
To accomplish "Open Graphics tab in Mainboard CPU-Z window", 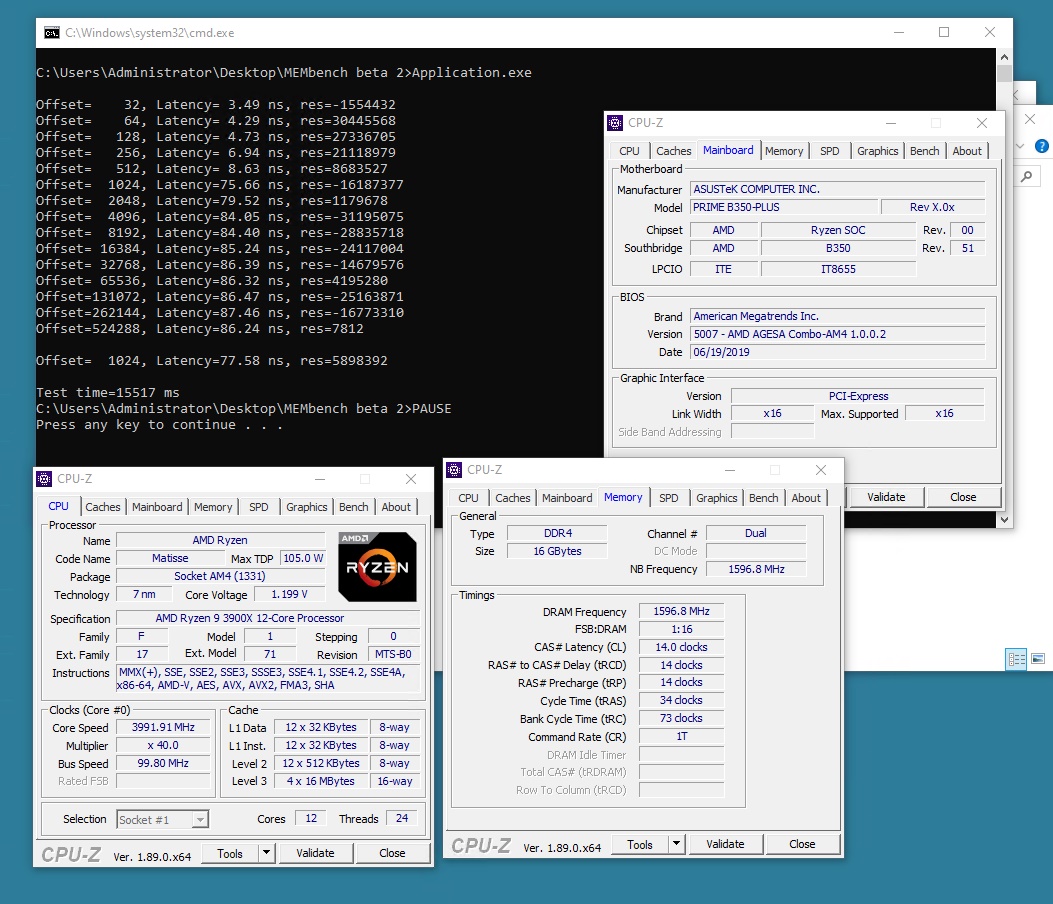I will tap(877, 151).
